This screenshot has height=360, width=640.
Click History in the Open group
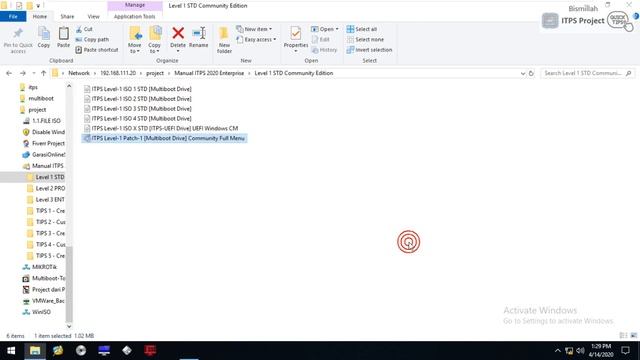coord(324,50)
